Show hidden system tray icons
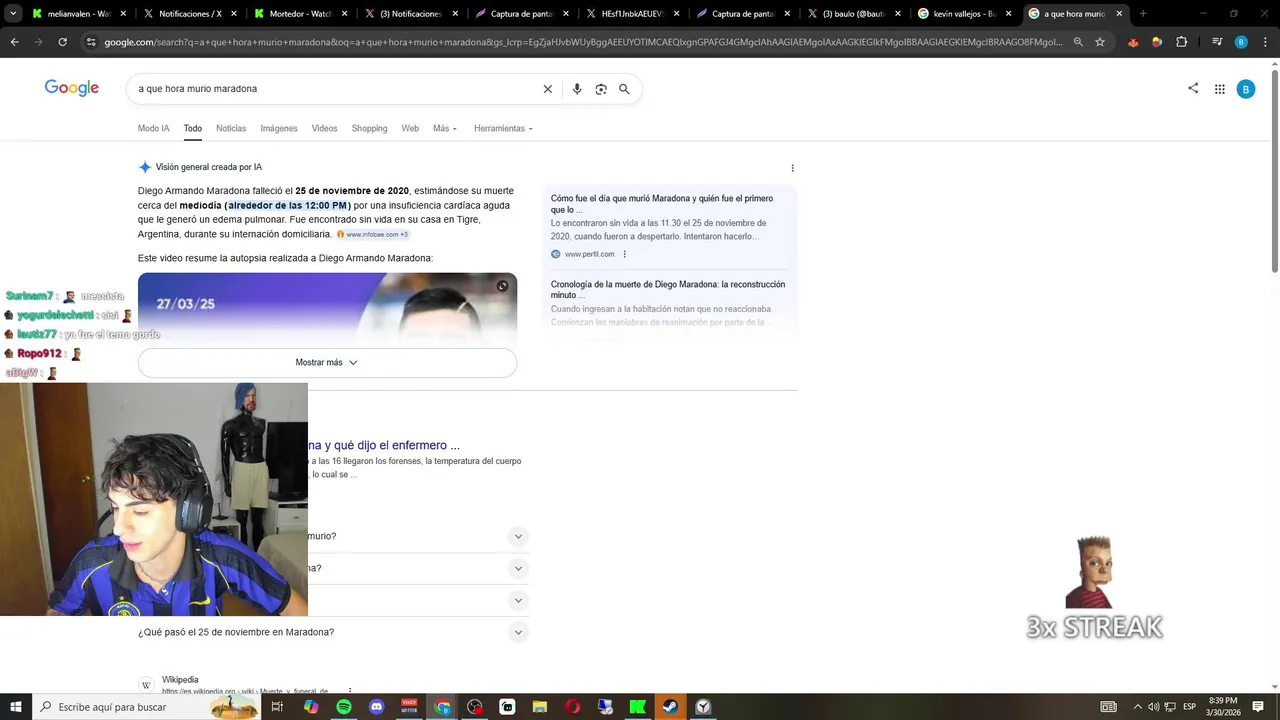This screenshot has width=1280, height=720. (1137, 707)
